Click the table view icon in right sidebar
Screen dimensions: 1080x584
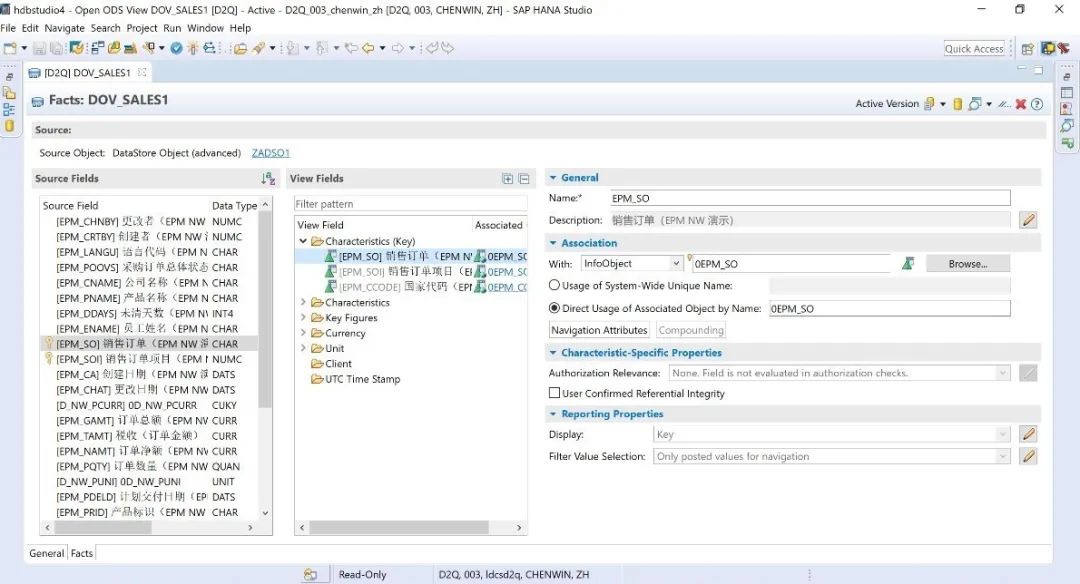point(1067,92)
